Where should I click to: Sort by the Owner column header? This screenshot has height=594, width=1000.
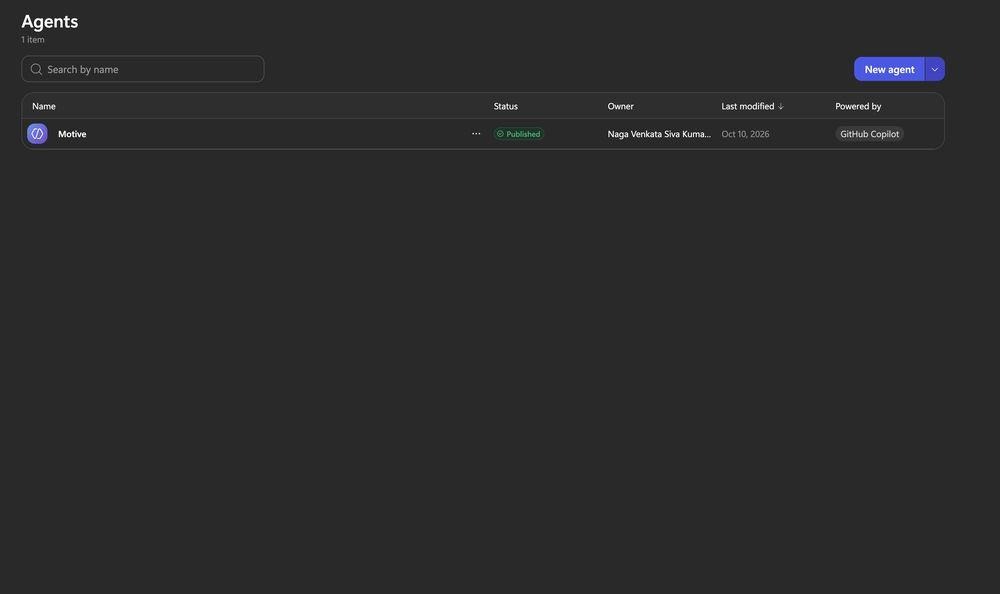point(621,106)
